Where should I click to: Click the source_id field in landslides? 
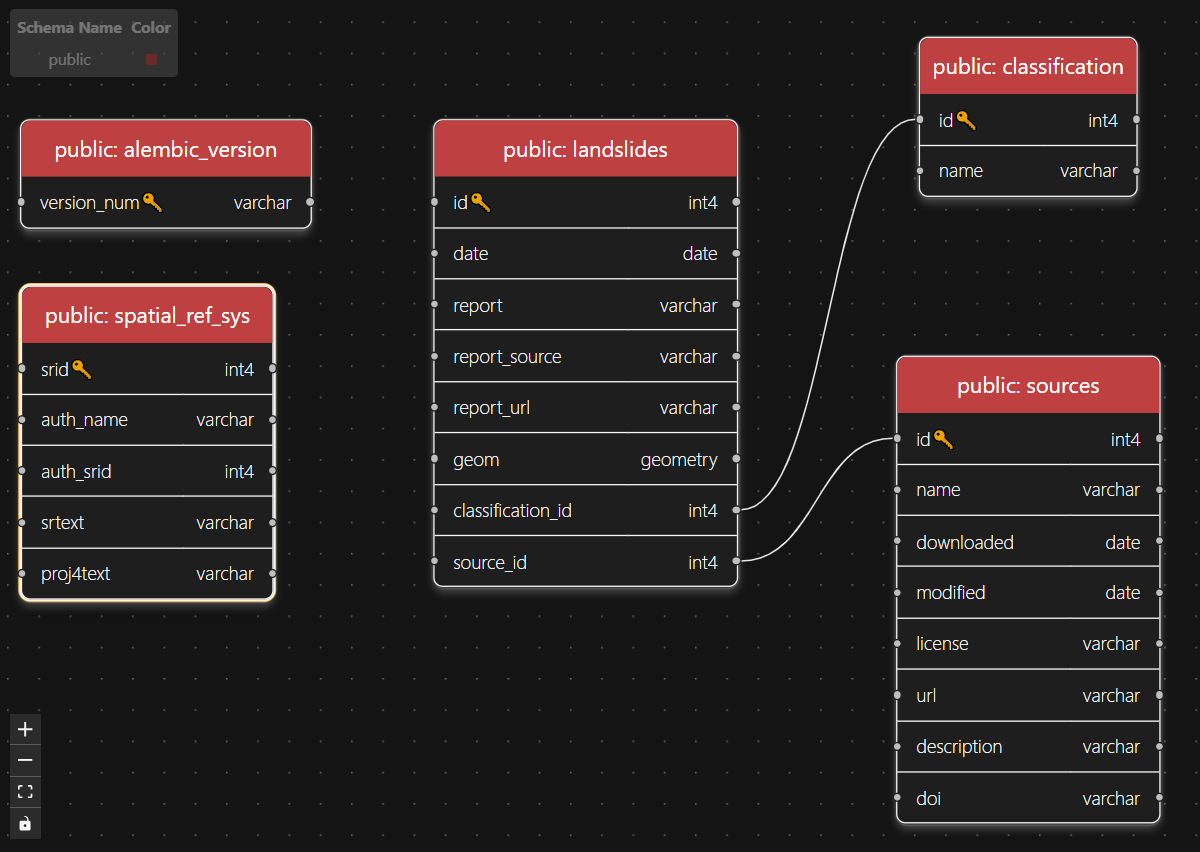[x=585, y=562]
